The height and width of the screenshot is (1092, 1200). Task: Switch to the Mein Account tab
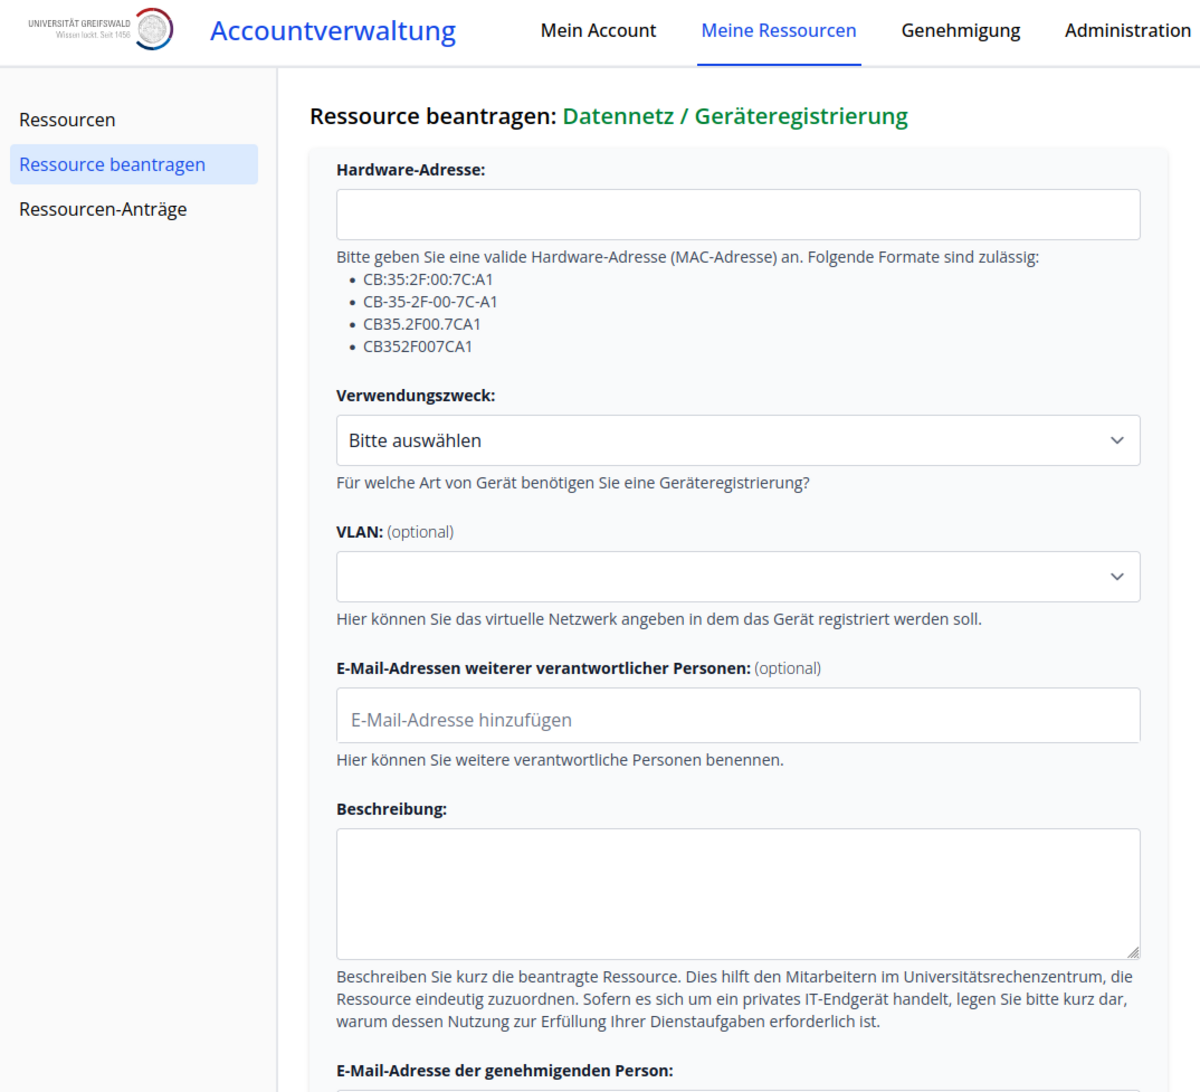[x=598, y=31]
